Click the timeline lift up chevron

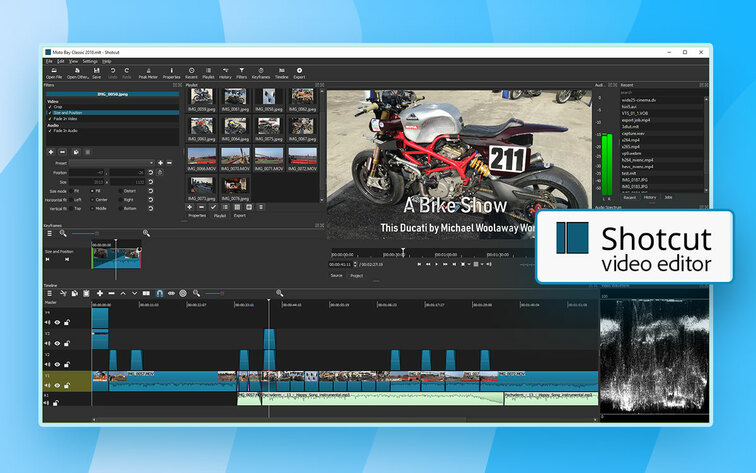123,293
